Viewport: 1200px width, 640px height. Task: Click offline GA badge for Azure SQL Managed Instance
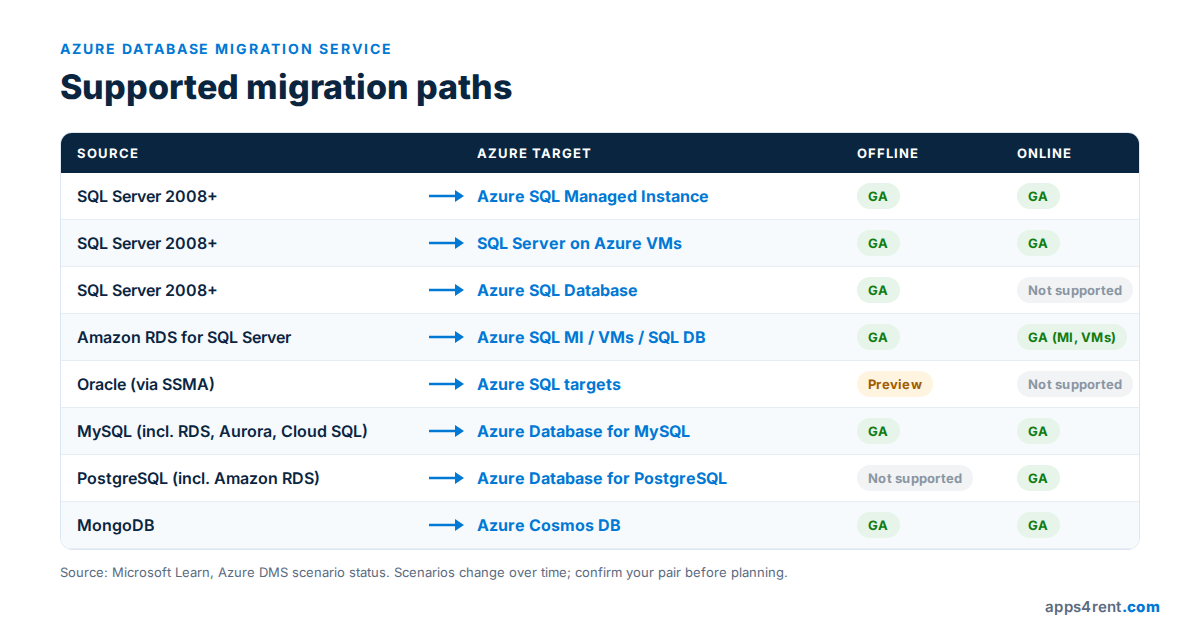(x=878, y=196)
